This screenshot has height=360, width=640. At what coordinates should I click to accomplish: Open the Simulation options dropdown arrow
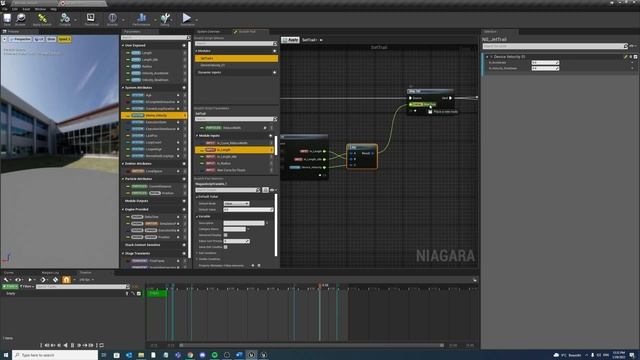[197, 20]
